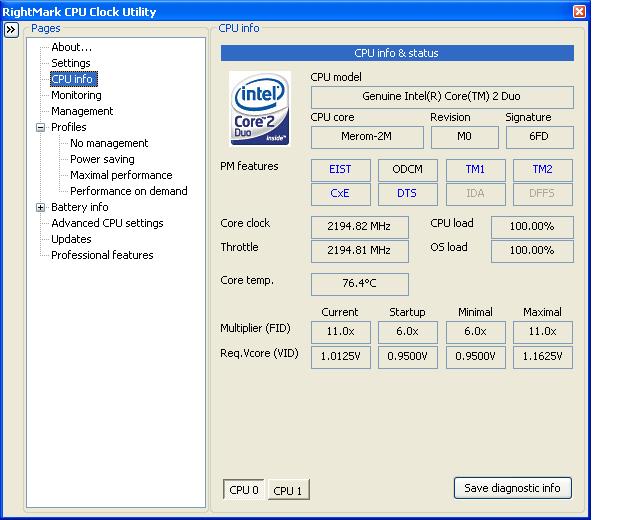Click the M0 revision value
The height and width of the screenshot is (520, 640).
click(464, 137)
